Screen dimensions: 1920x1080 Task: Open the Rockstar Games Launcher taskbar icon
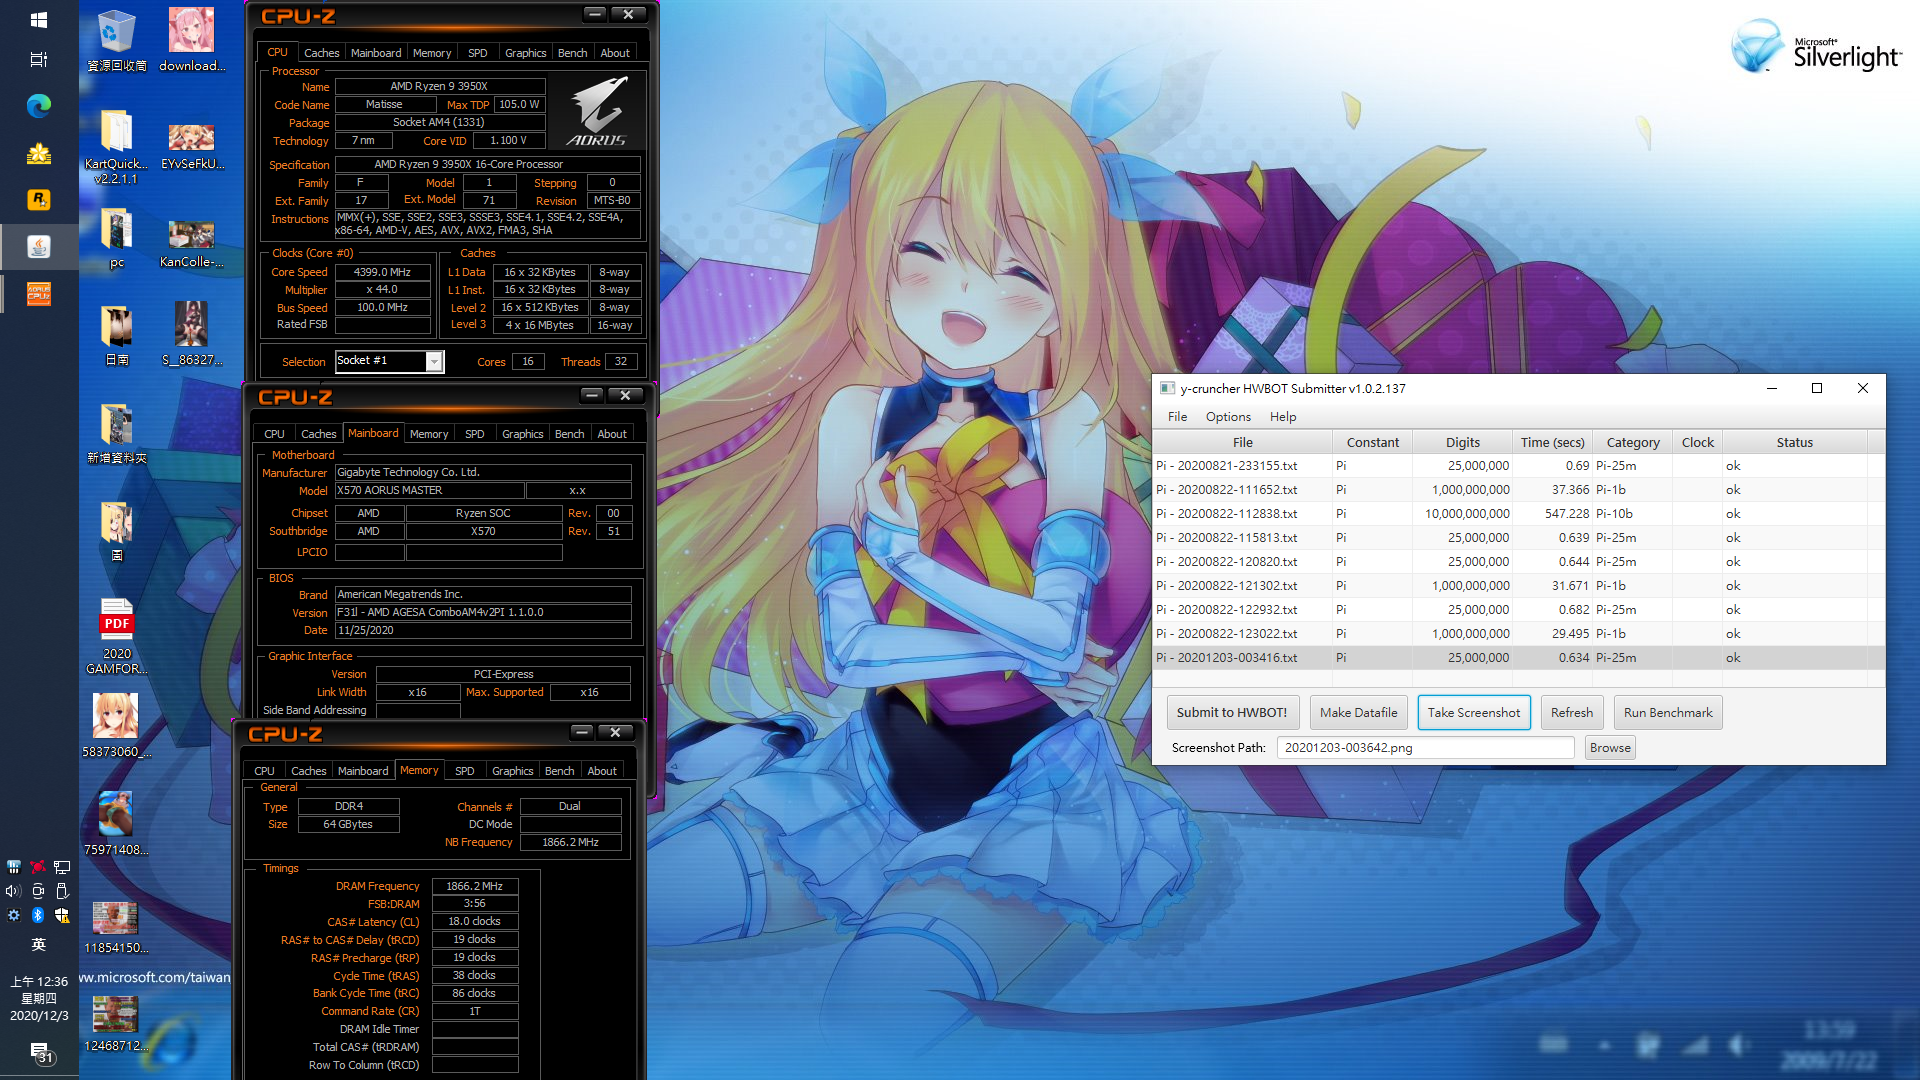[x=39, y=200]
